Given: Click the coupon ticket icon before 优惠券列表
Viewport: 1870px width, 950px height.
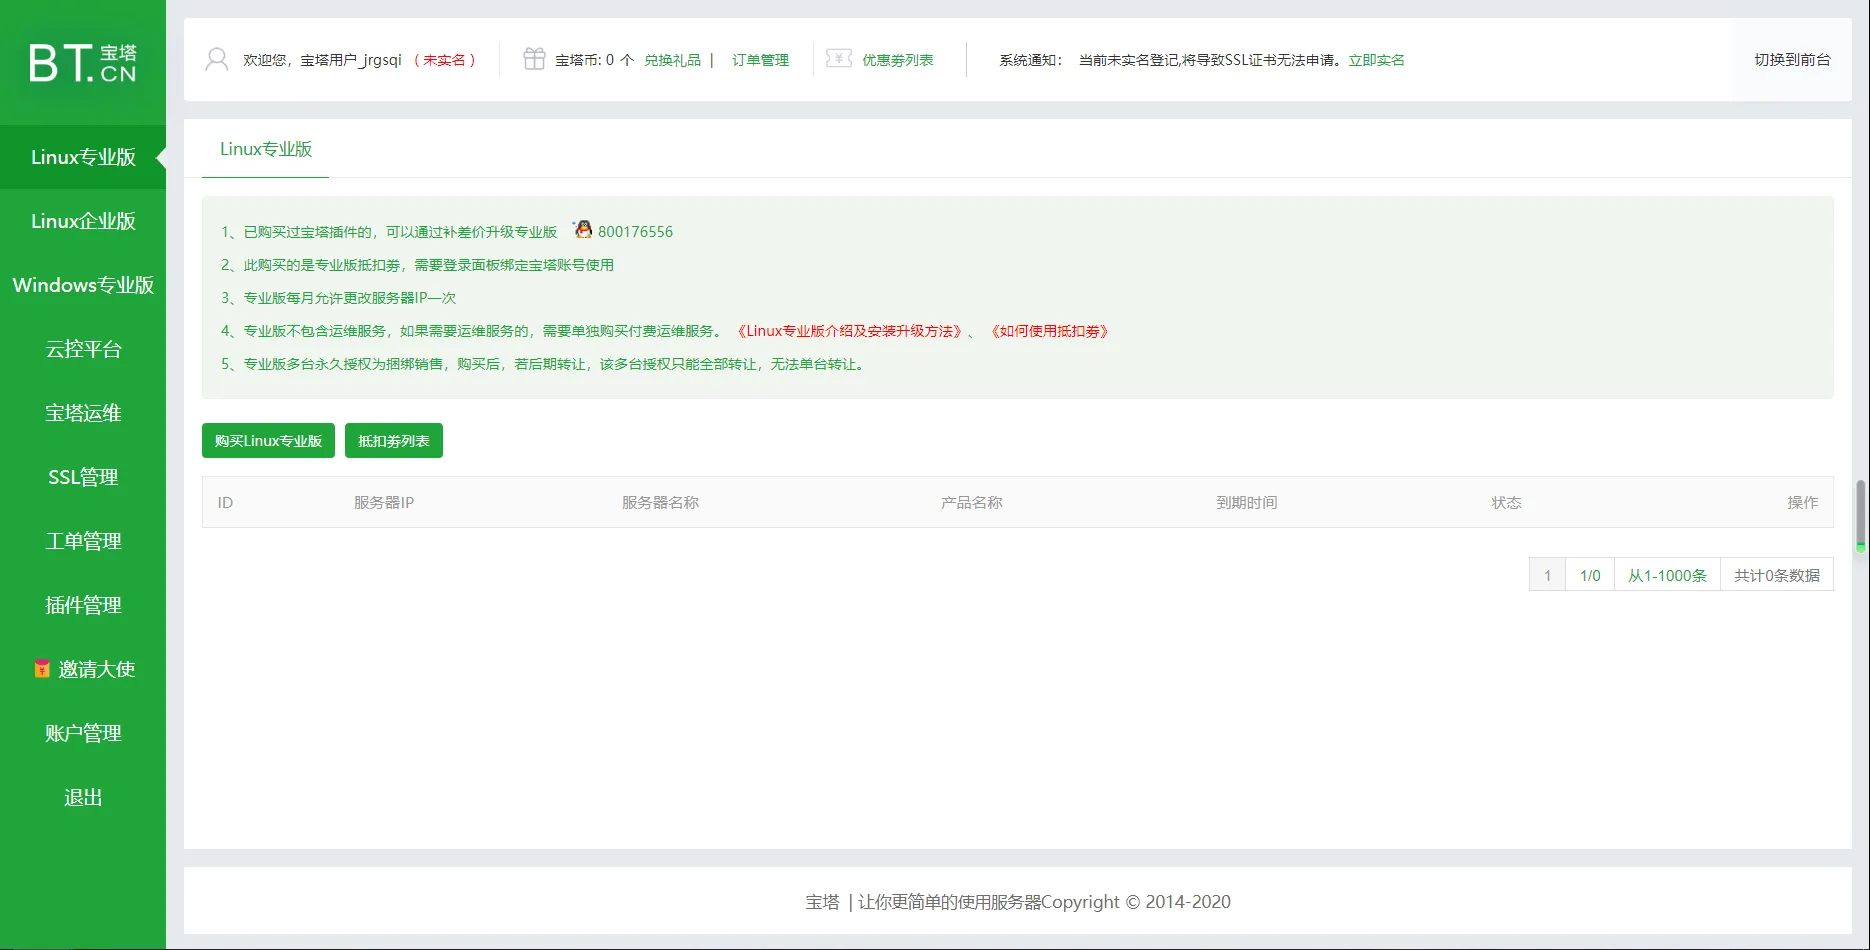Looking at the screenshot, I should [x=838, y=59].
